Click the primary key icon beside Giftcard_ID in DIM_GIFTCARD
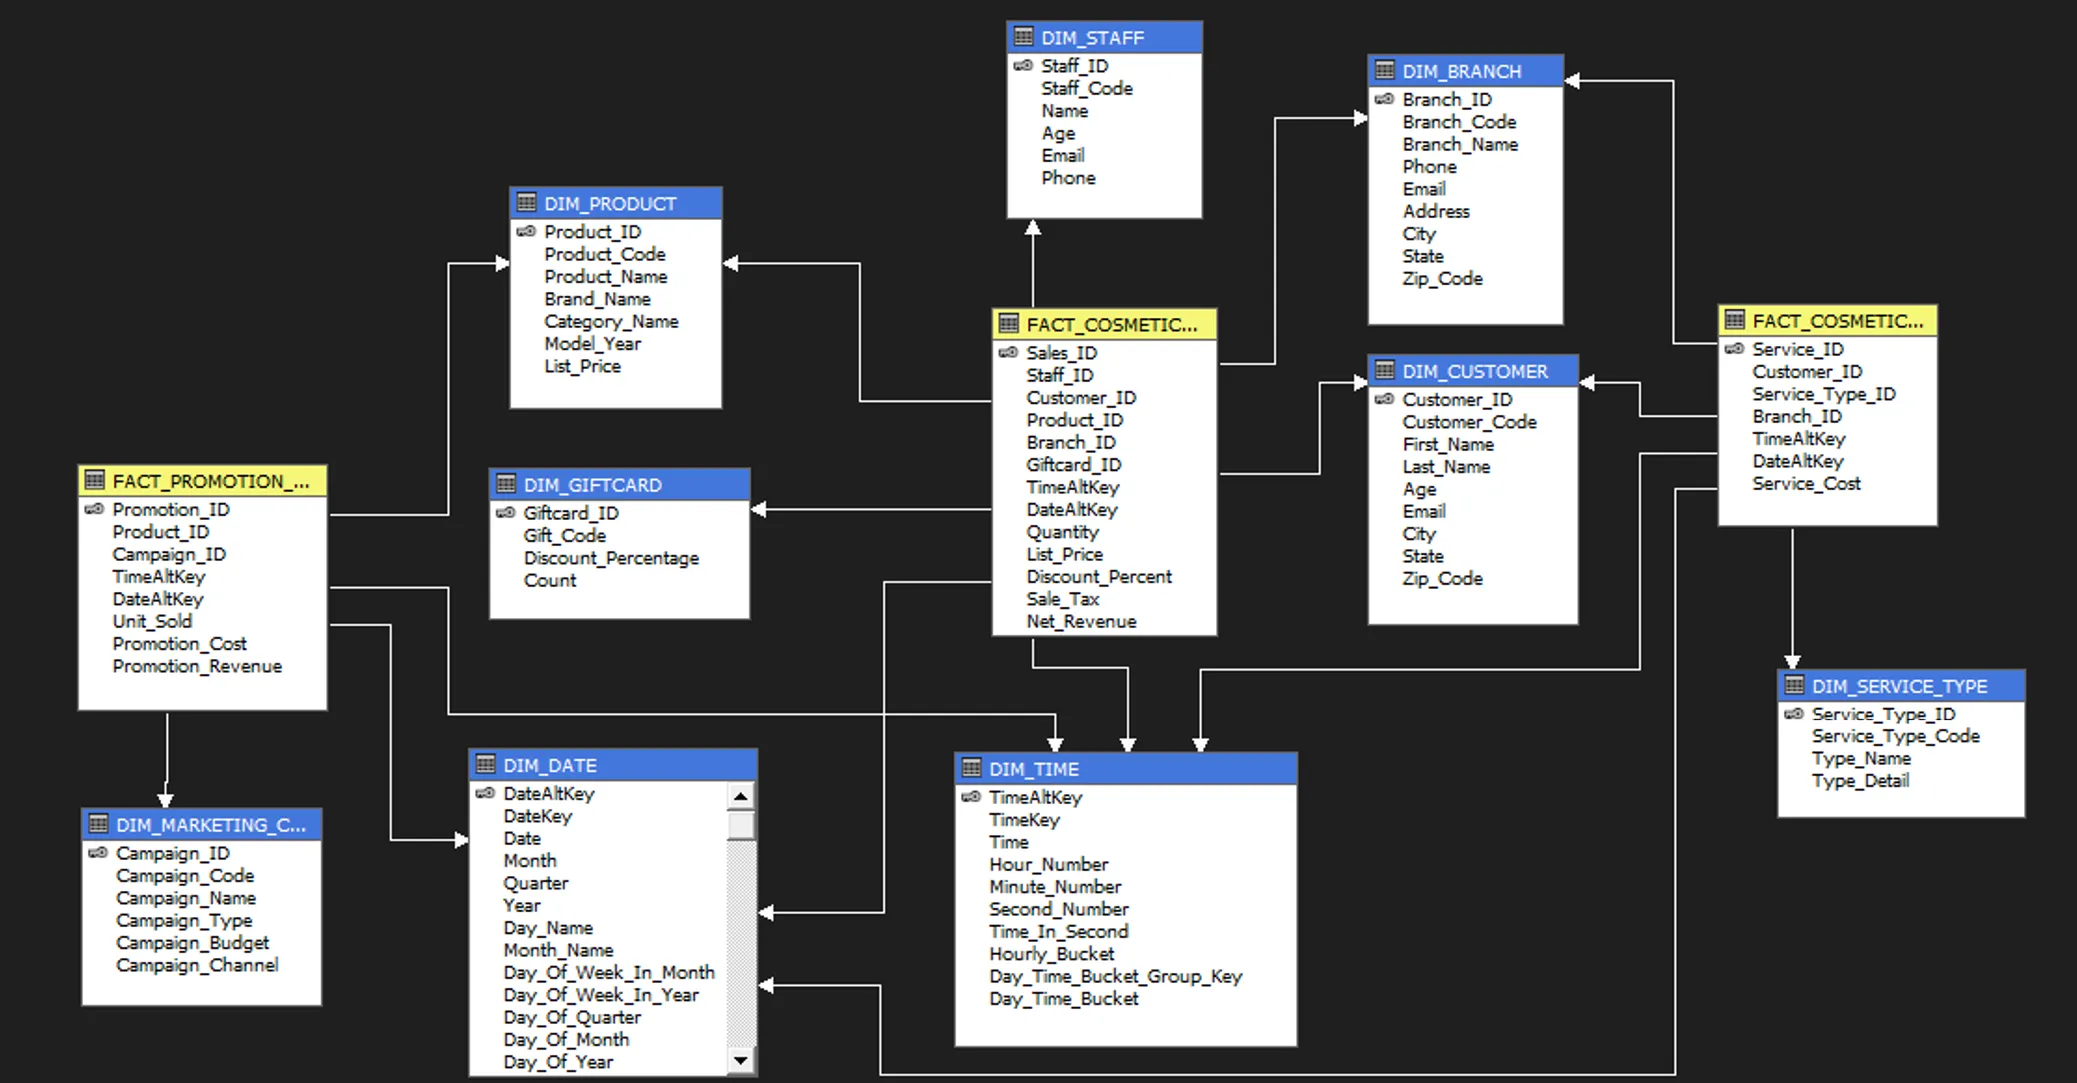 tap(506, 512)
